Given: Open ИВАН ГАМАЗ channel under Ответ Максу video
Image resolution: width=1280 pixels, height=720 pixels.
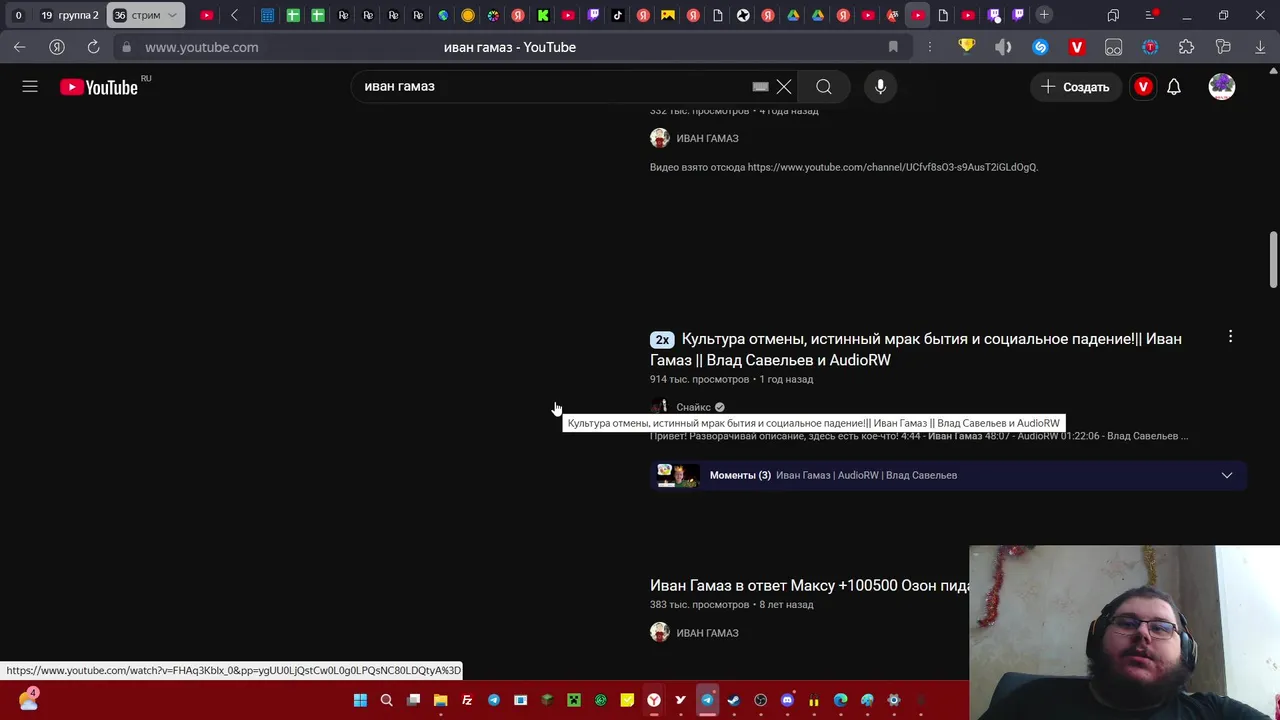Looking at the screenshot, I should [707, 632].
